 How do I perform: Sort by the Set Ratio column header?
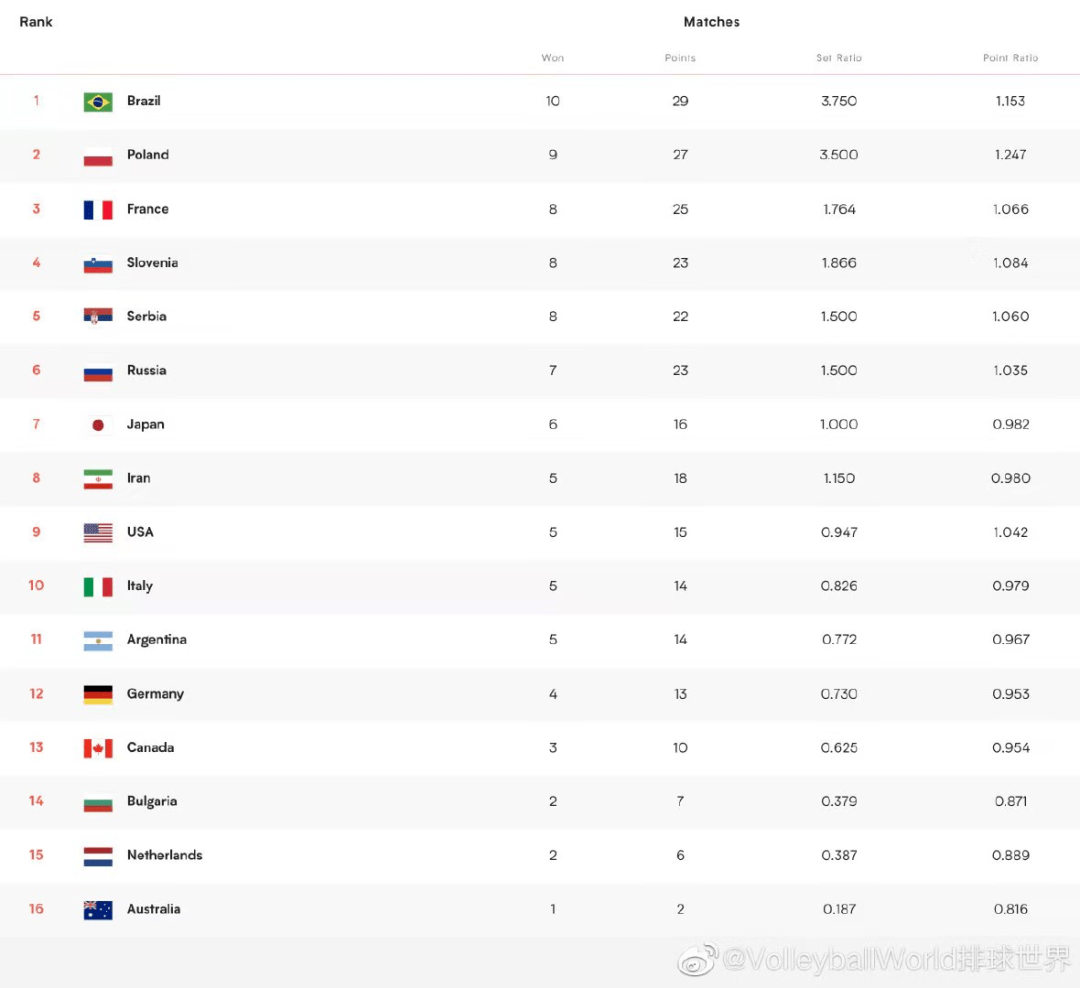(x=839, y=58)
